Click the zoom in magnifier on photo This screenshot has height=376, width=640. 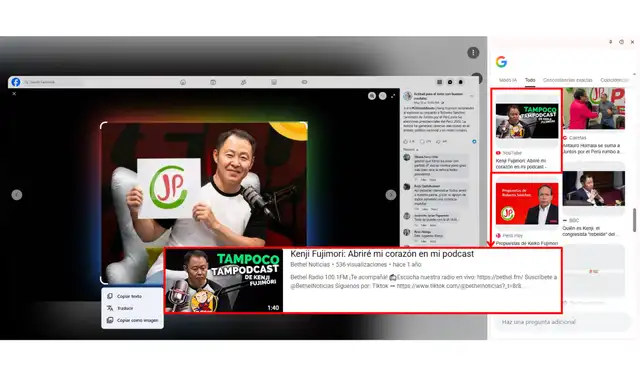click(x=372, y=96)
